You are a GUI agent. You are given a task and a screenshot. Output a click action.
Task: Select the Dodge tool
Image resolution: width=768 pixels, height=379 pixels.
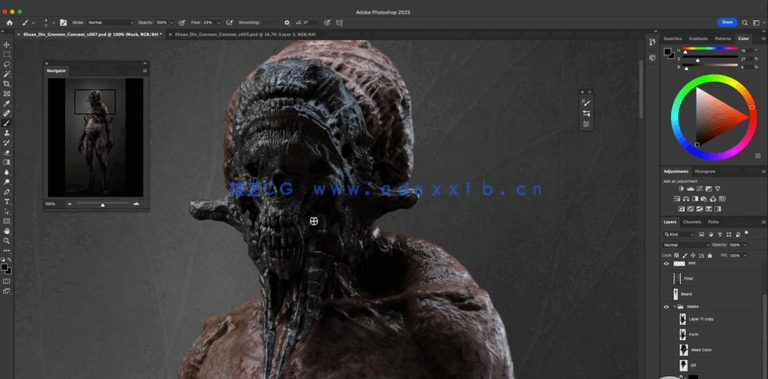click(x=7, y=182)
